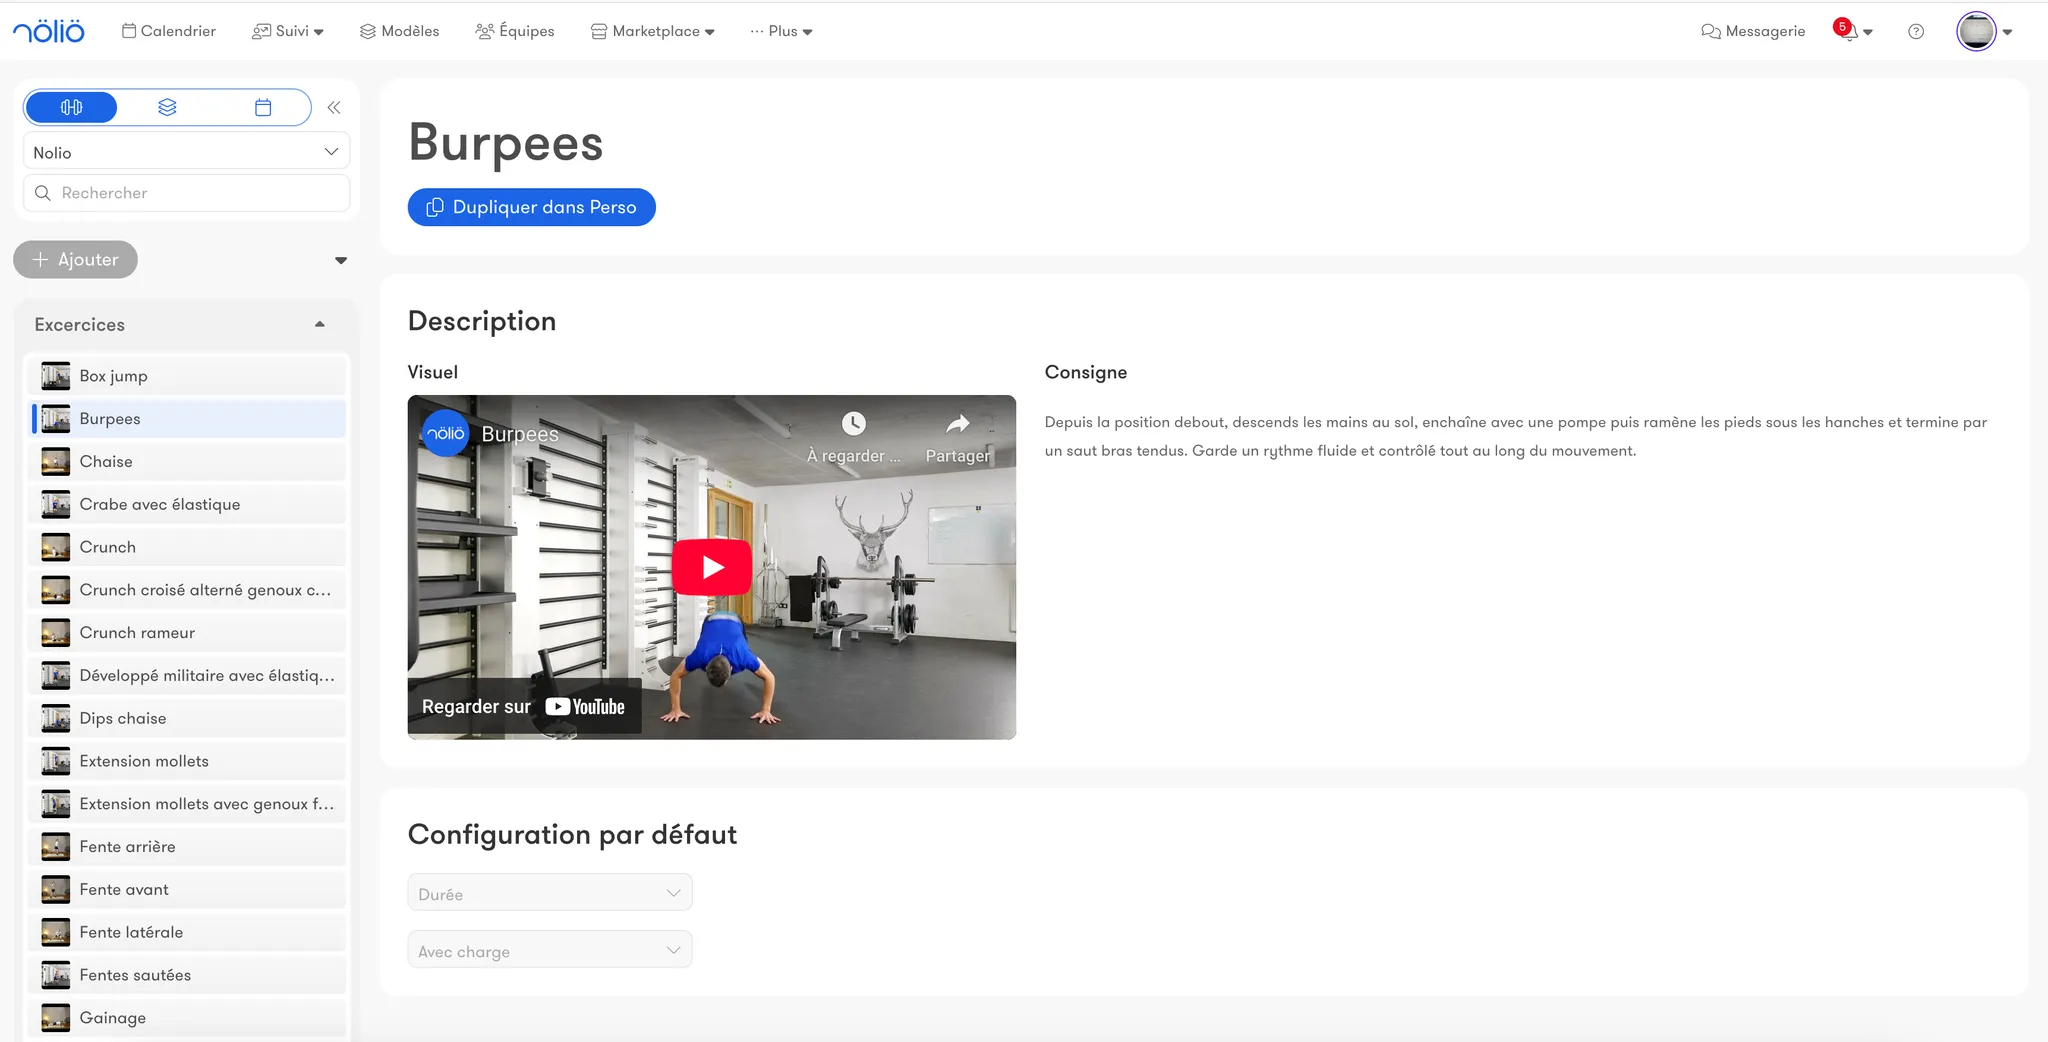Click the Nolio logo
The height and width of the screenshot is (1042, 2048).
[49, 31]
